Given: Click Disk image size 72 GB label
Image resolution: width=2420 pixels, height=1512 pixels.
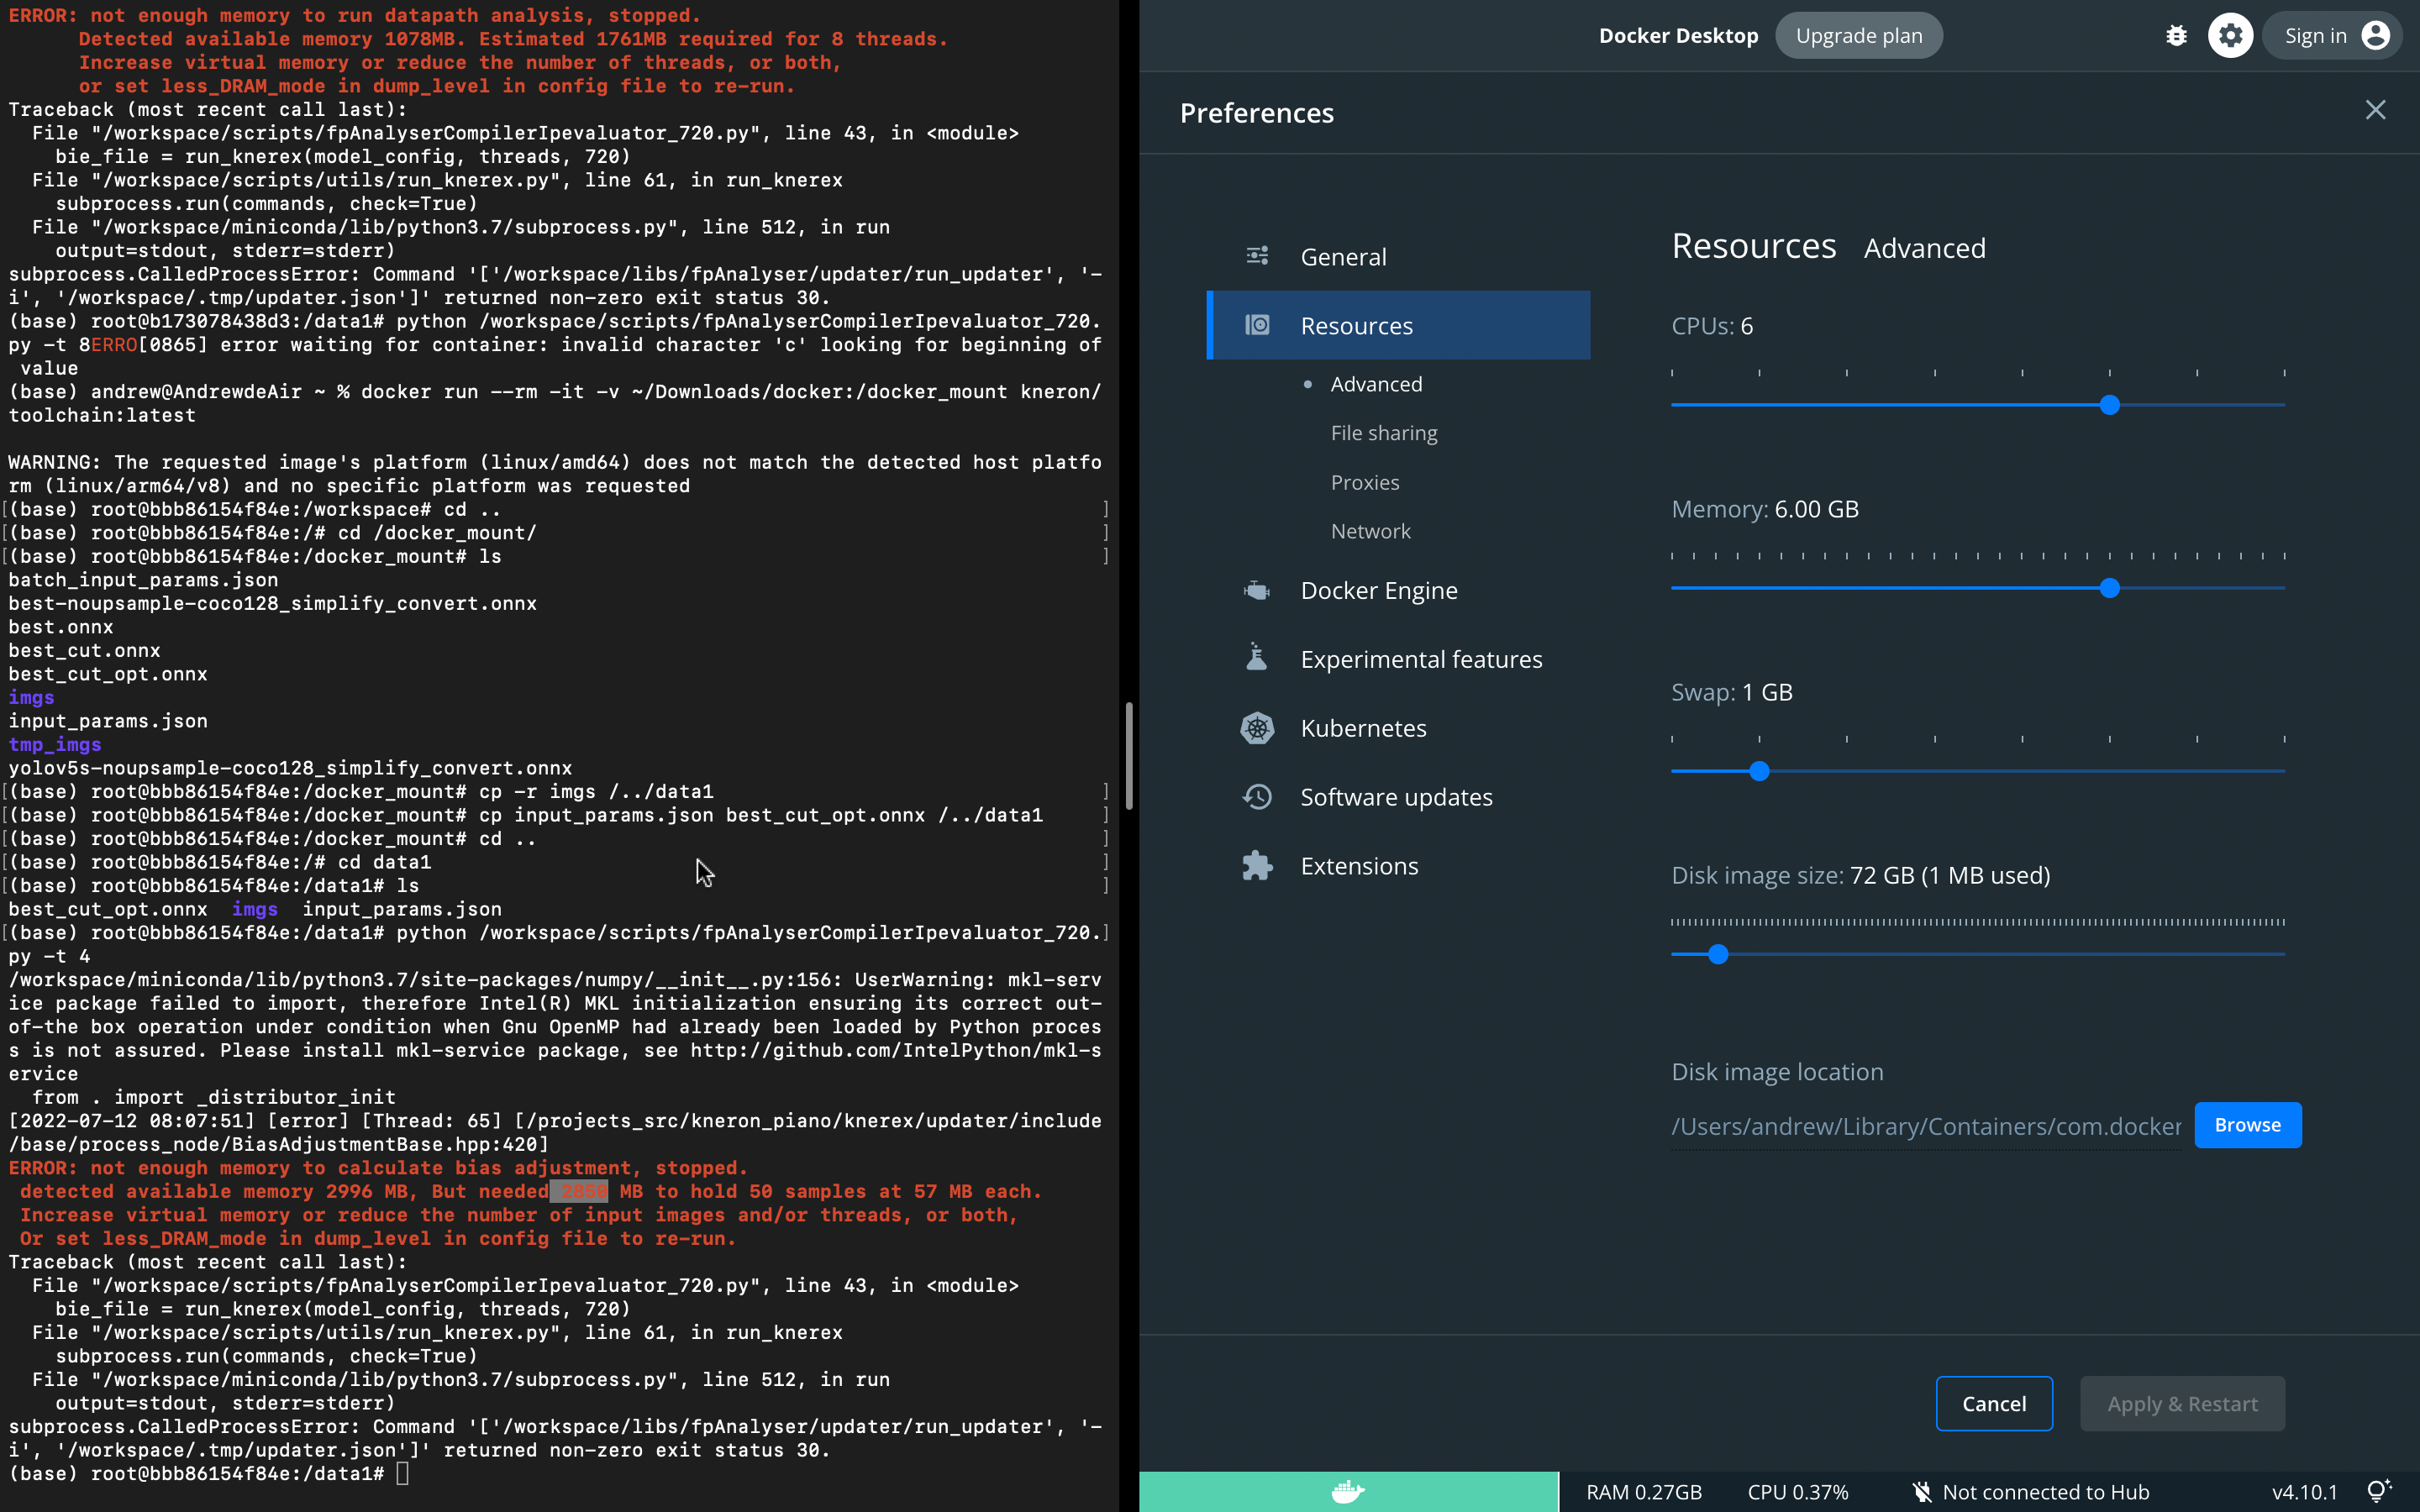Looking at the screenshot, I should [1860, 875].
